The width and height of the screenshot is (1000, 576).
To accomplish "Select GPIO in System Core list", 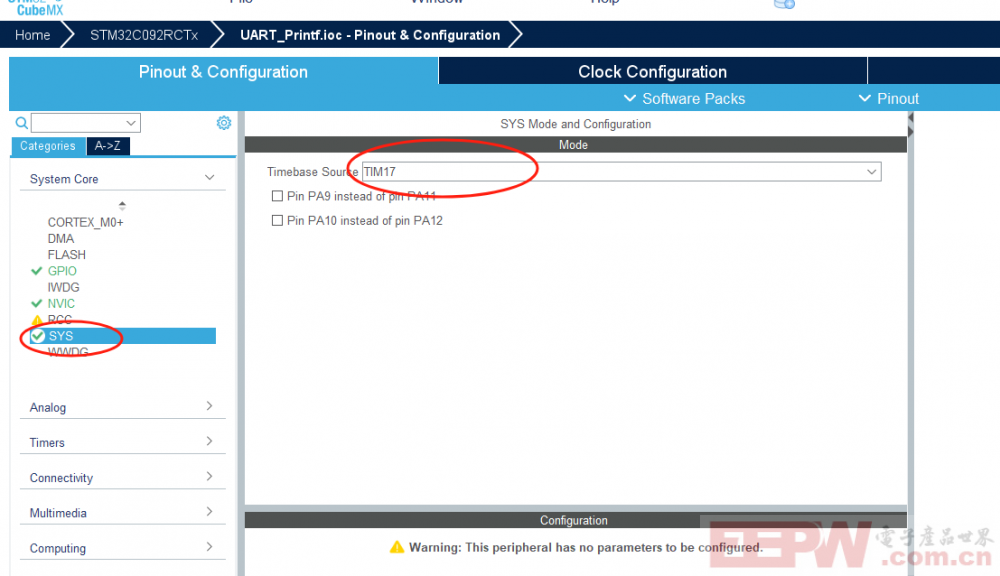I will click(62, 271).
